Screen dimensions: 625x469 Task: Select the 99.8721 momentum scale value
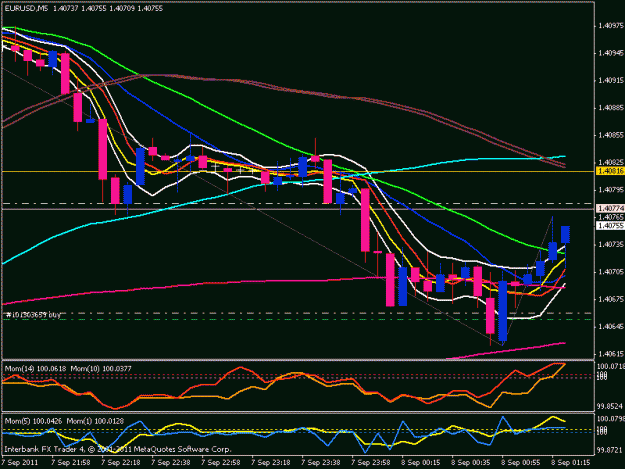pyautogui.click(x=610, y=450)
